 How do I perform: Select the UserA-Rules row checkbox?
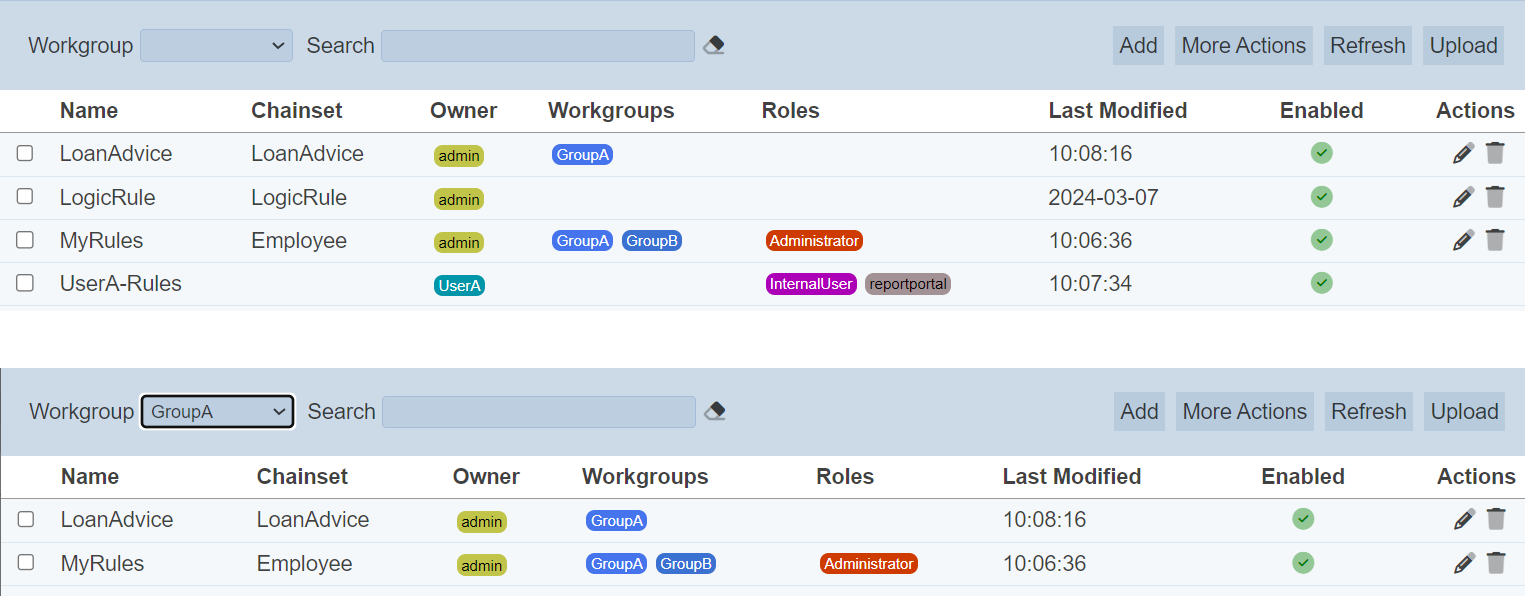click(x=25, y=284)
